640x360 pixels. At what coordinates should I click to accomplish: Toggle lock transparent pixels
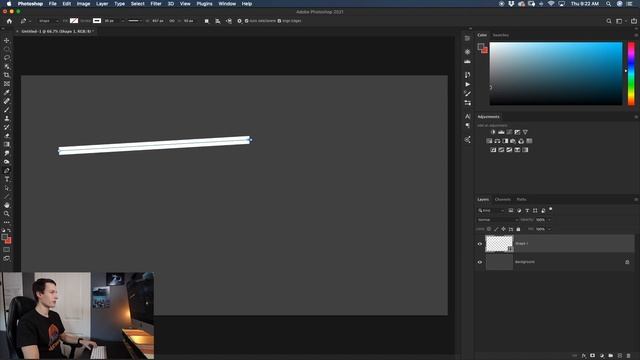point(489,229)
